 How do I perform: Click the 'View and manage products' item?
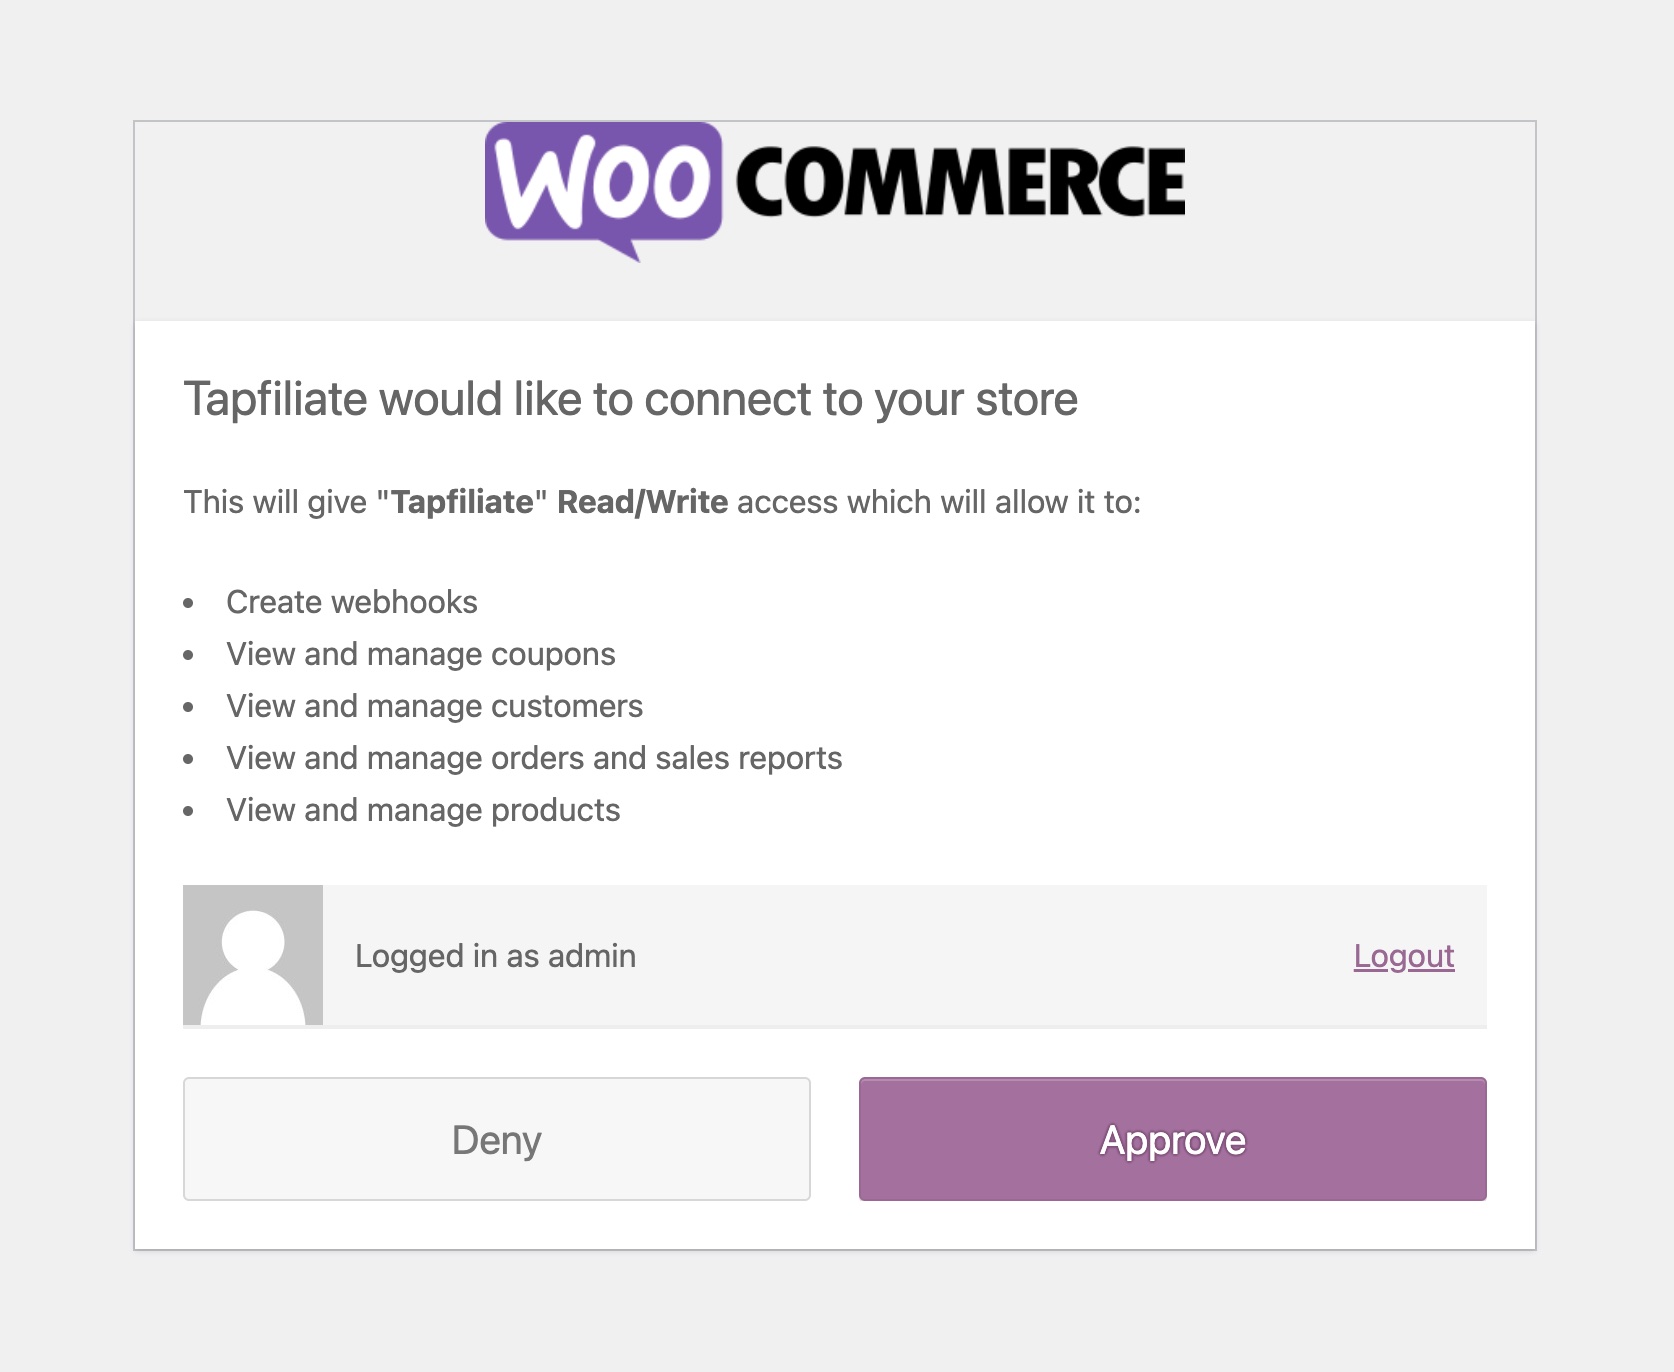[423, 810]
